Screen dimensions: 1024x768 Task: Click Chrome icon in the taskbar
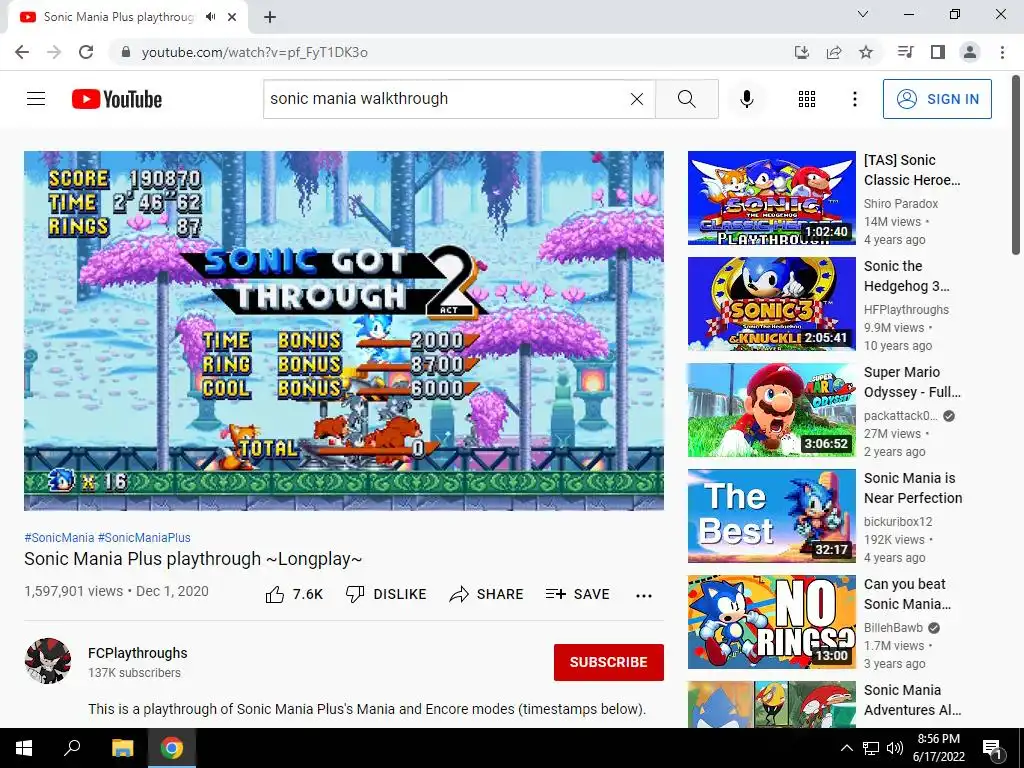(x=172, y=748)
